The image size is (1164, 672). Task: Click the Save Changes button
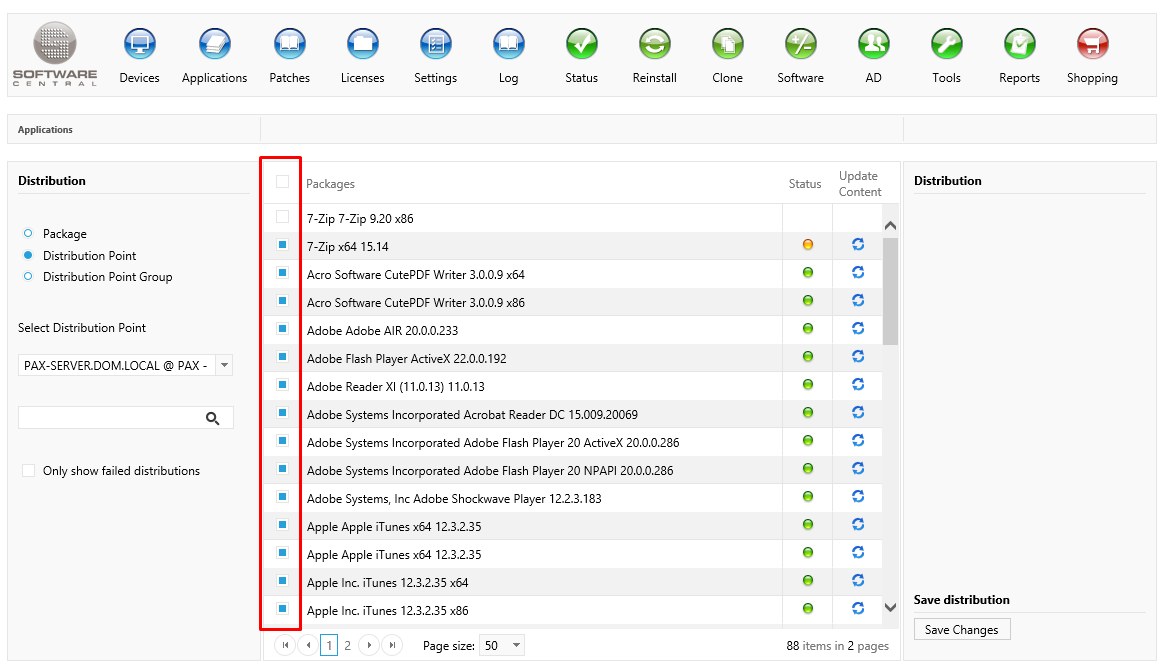pyautogui.click(x=961, y=630)
